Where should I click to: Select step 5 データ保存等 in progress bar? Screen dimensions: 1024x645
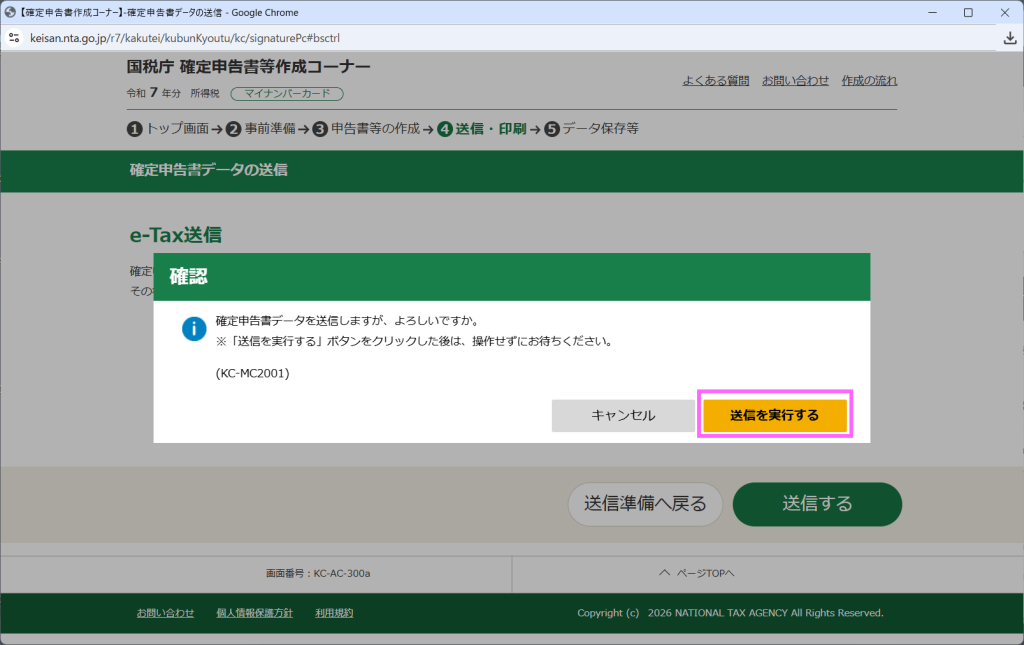592,129
